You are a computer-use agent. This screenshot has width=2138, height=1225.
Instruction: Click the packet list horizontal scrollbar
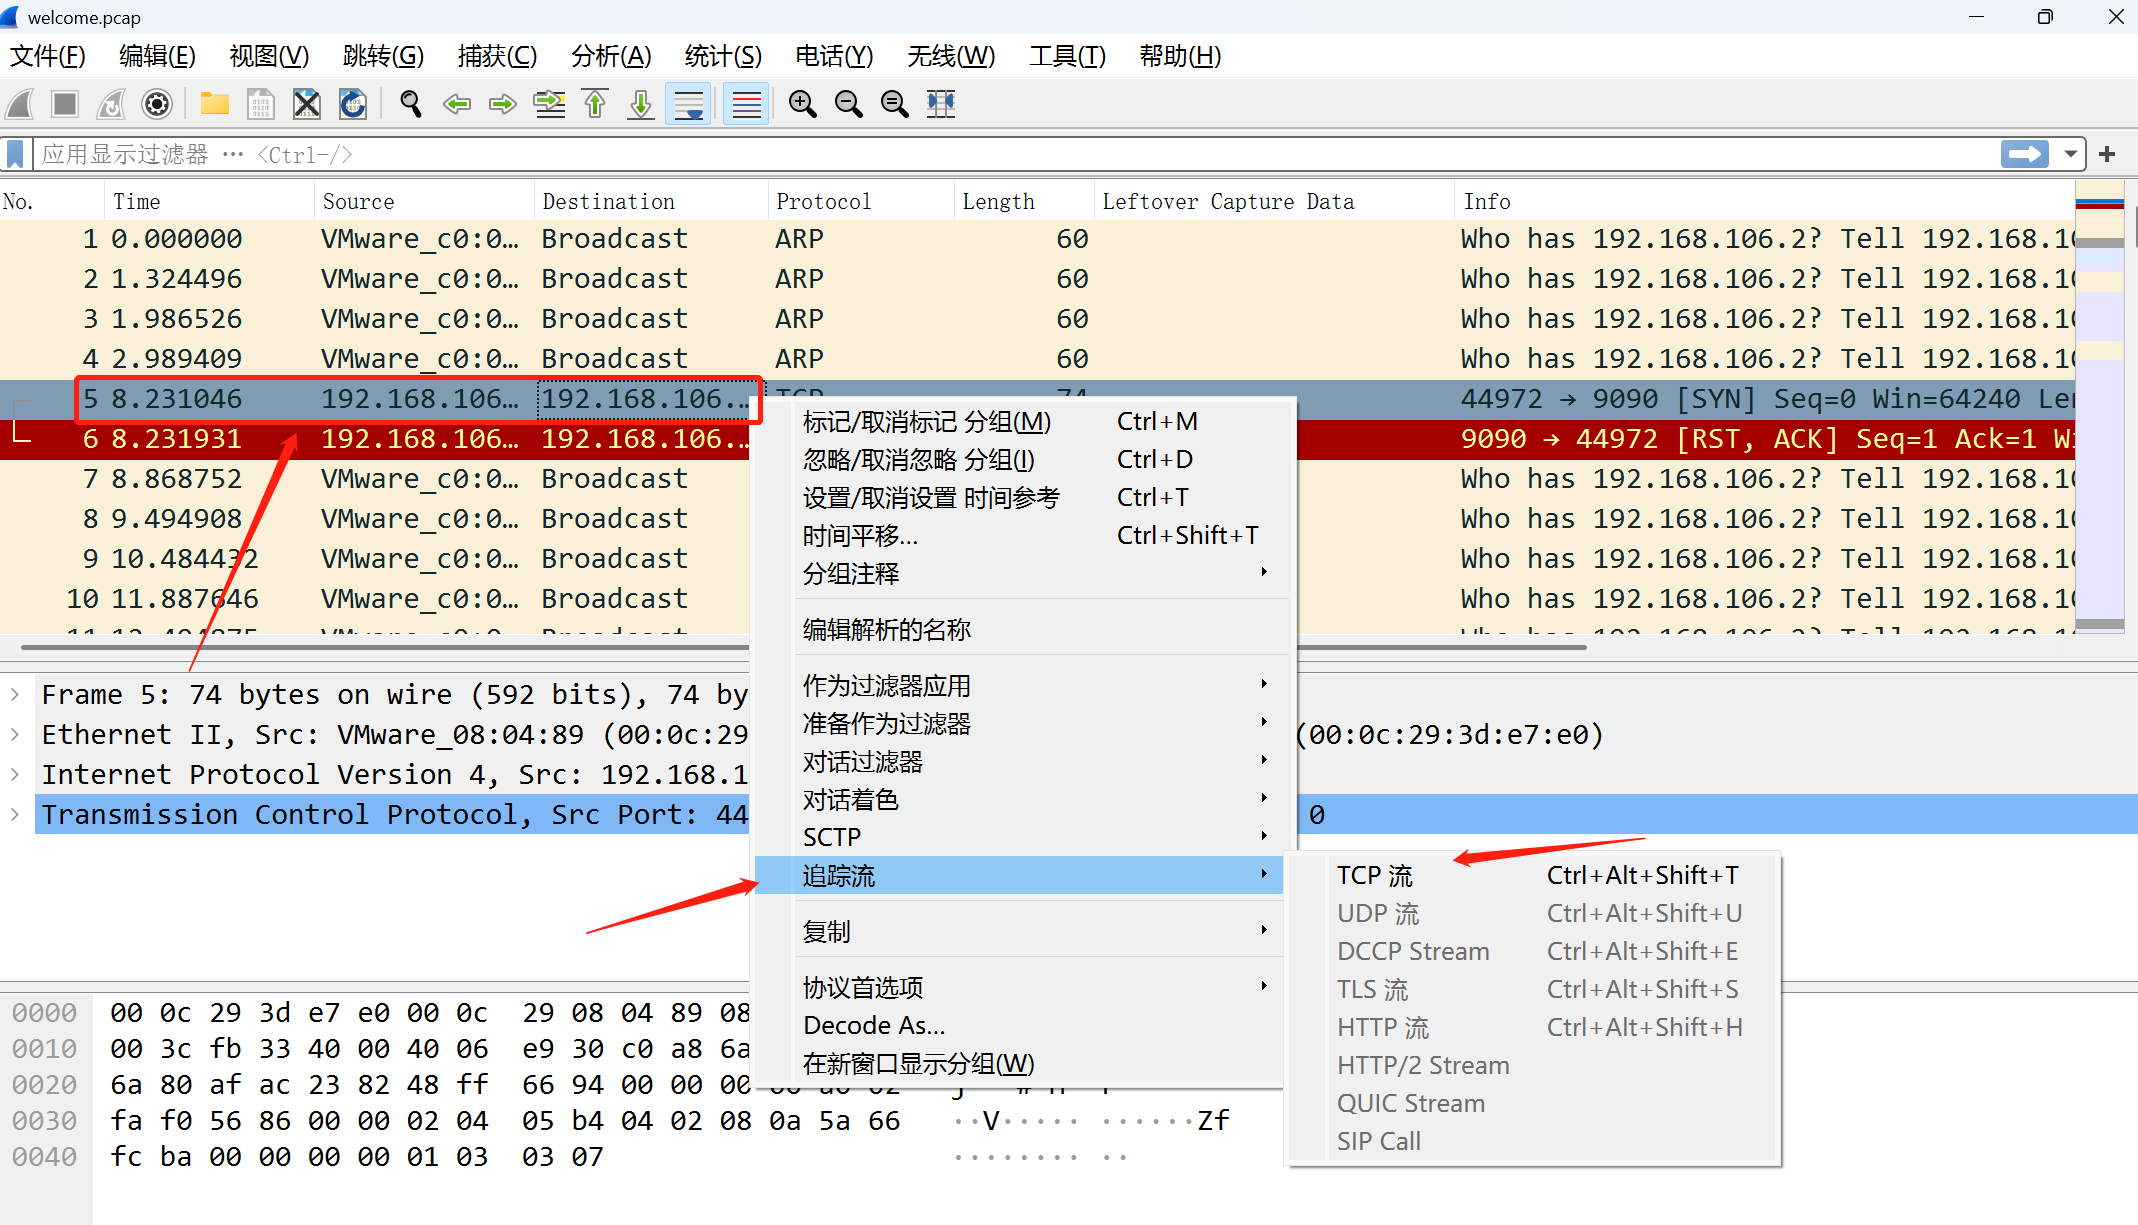(803, 647)
